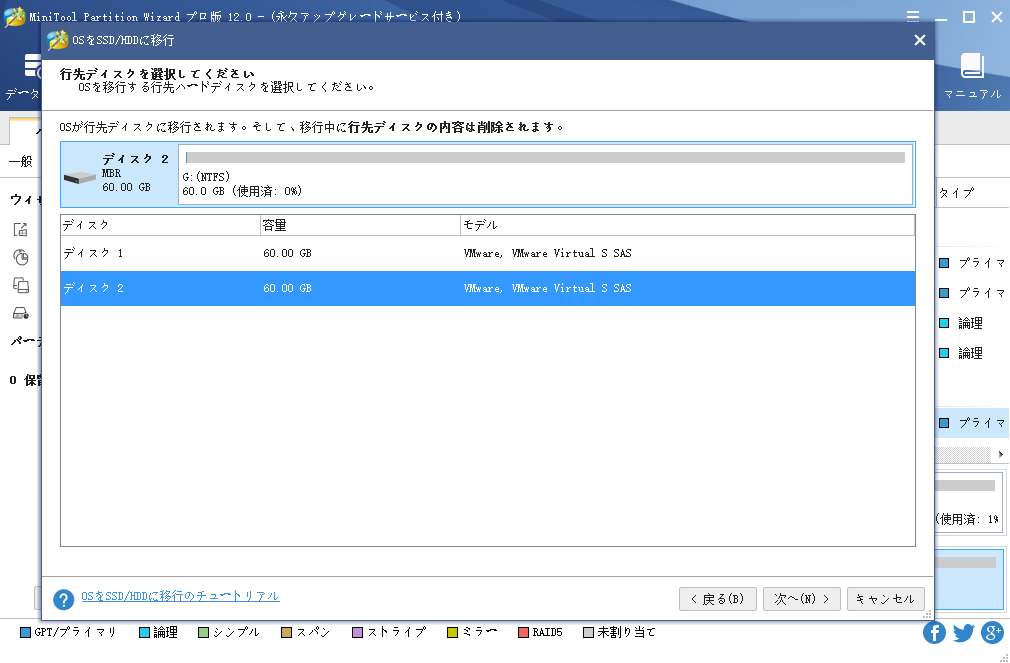Click the drive-shaped partition recovery wizard icon

[x=21, y=314]
